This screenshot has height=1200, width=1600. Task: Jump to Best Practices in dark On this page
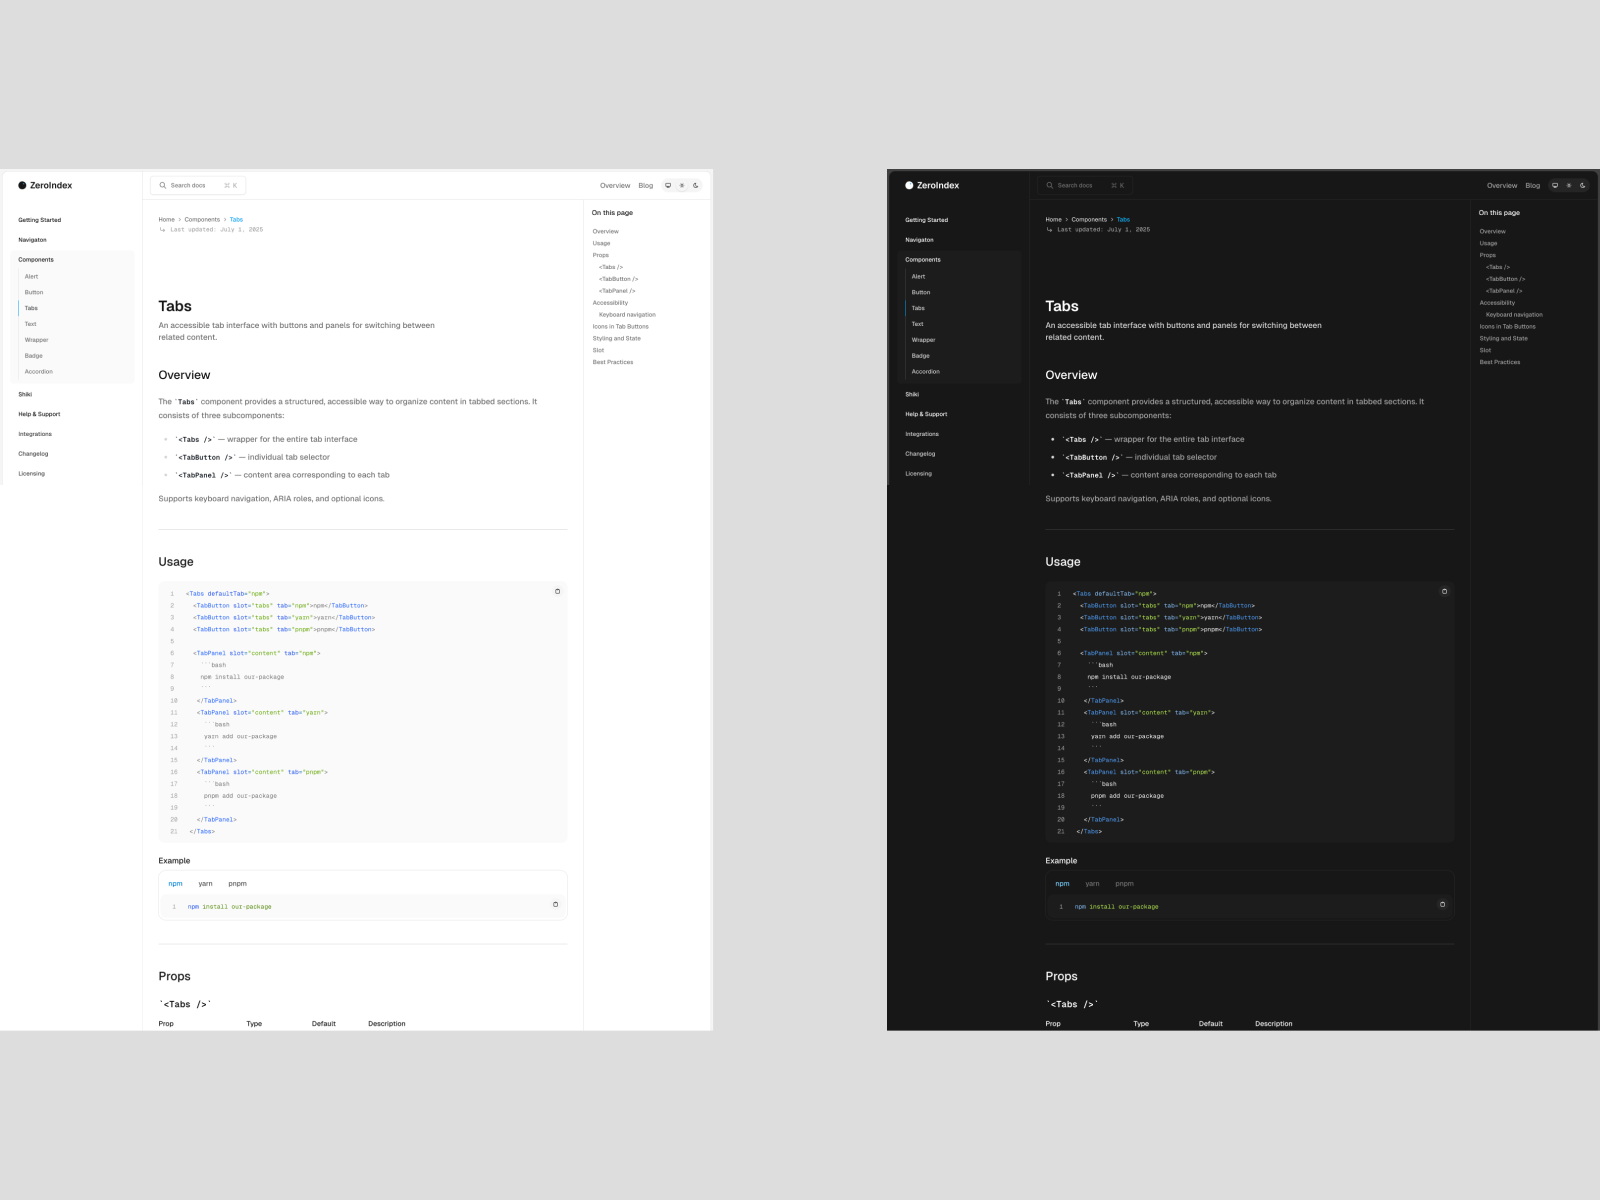click(x=1499, y=363)
